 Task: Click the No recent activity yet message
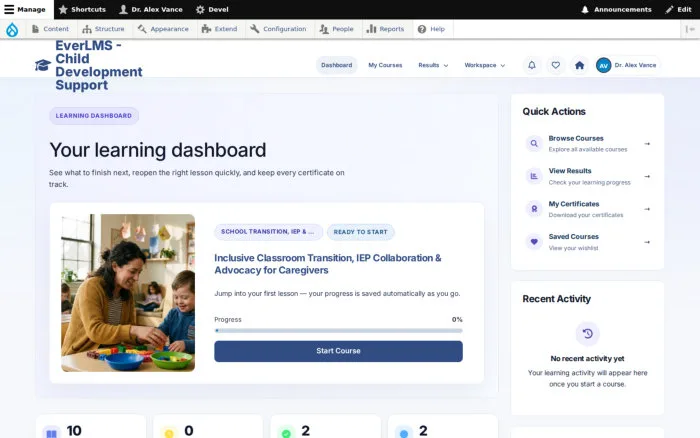pos(588,359)
